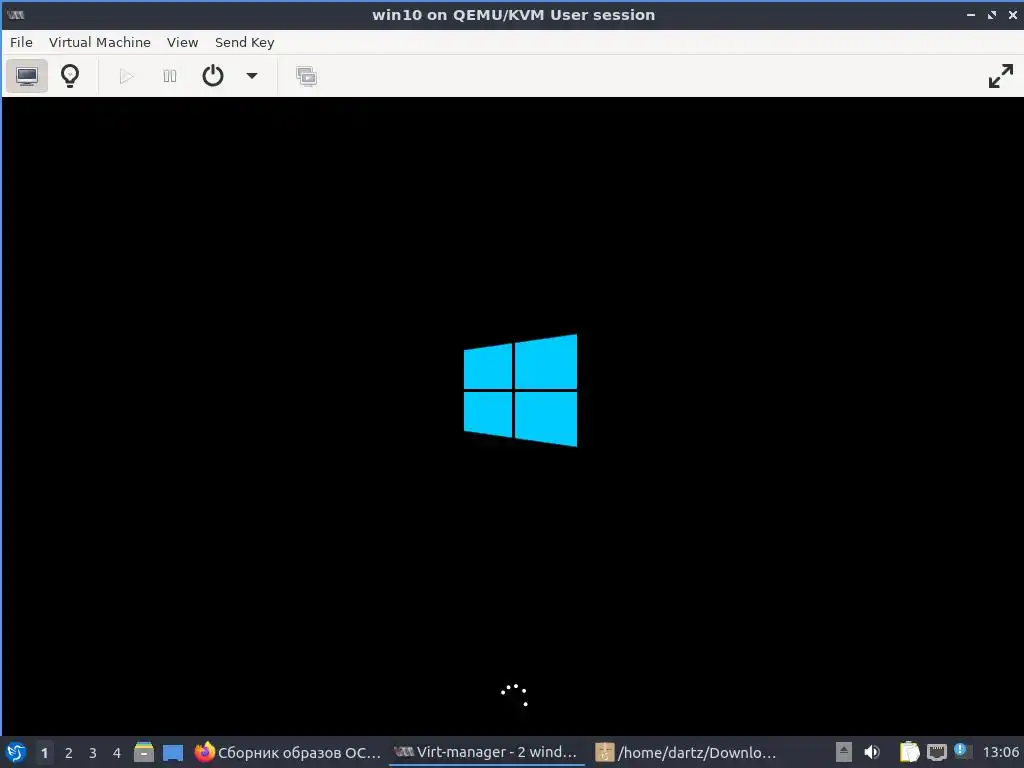Click inside the Windows boot screen display
The width and height of the screenshot is (1024, 768).
click(x=513, y=417)
